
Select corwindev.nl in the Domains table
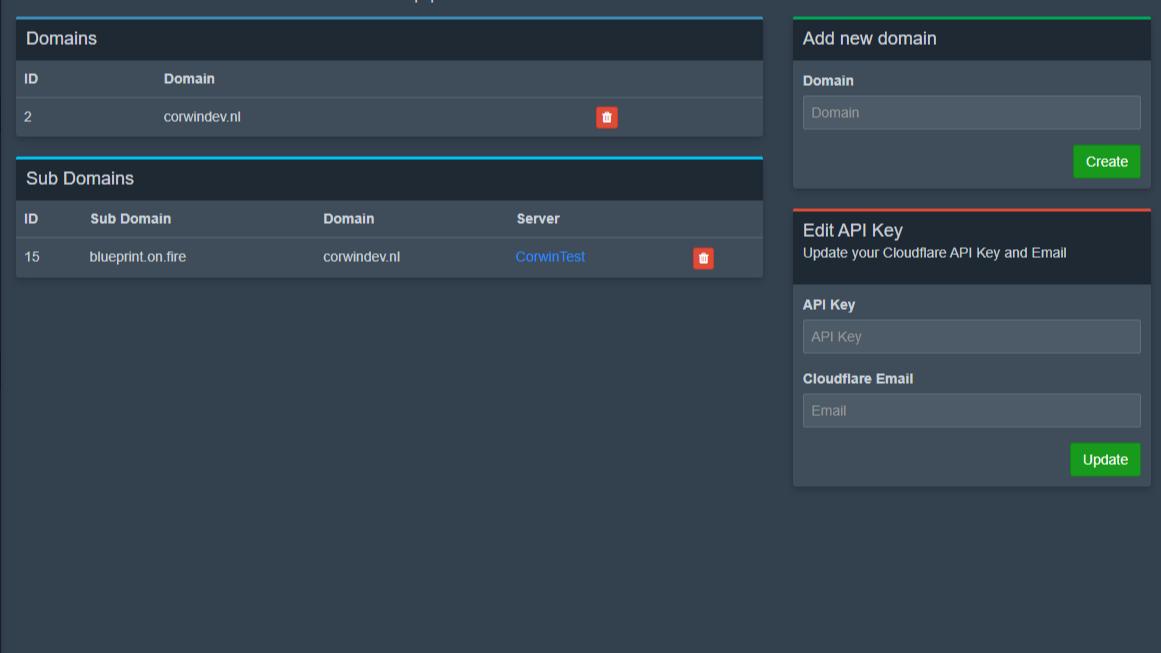(202, 117)
